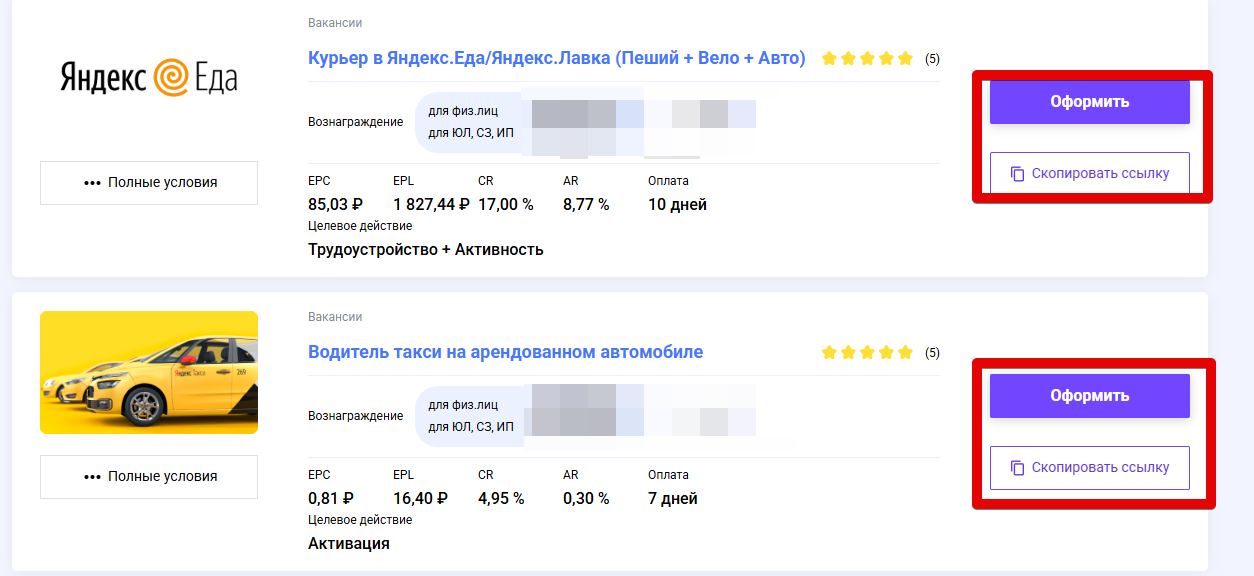Select для физ.лиц in the taxi reward
This screenshot has height=576, width=1254.
pyautogui.click(x=463, y=405)
